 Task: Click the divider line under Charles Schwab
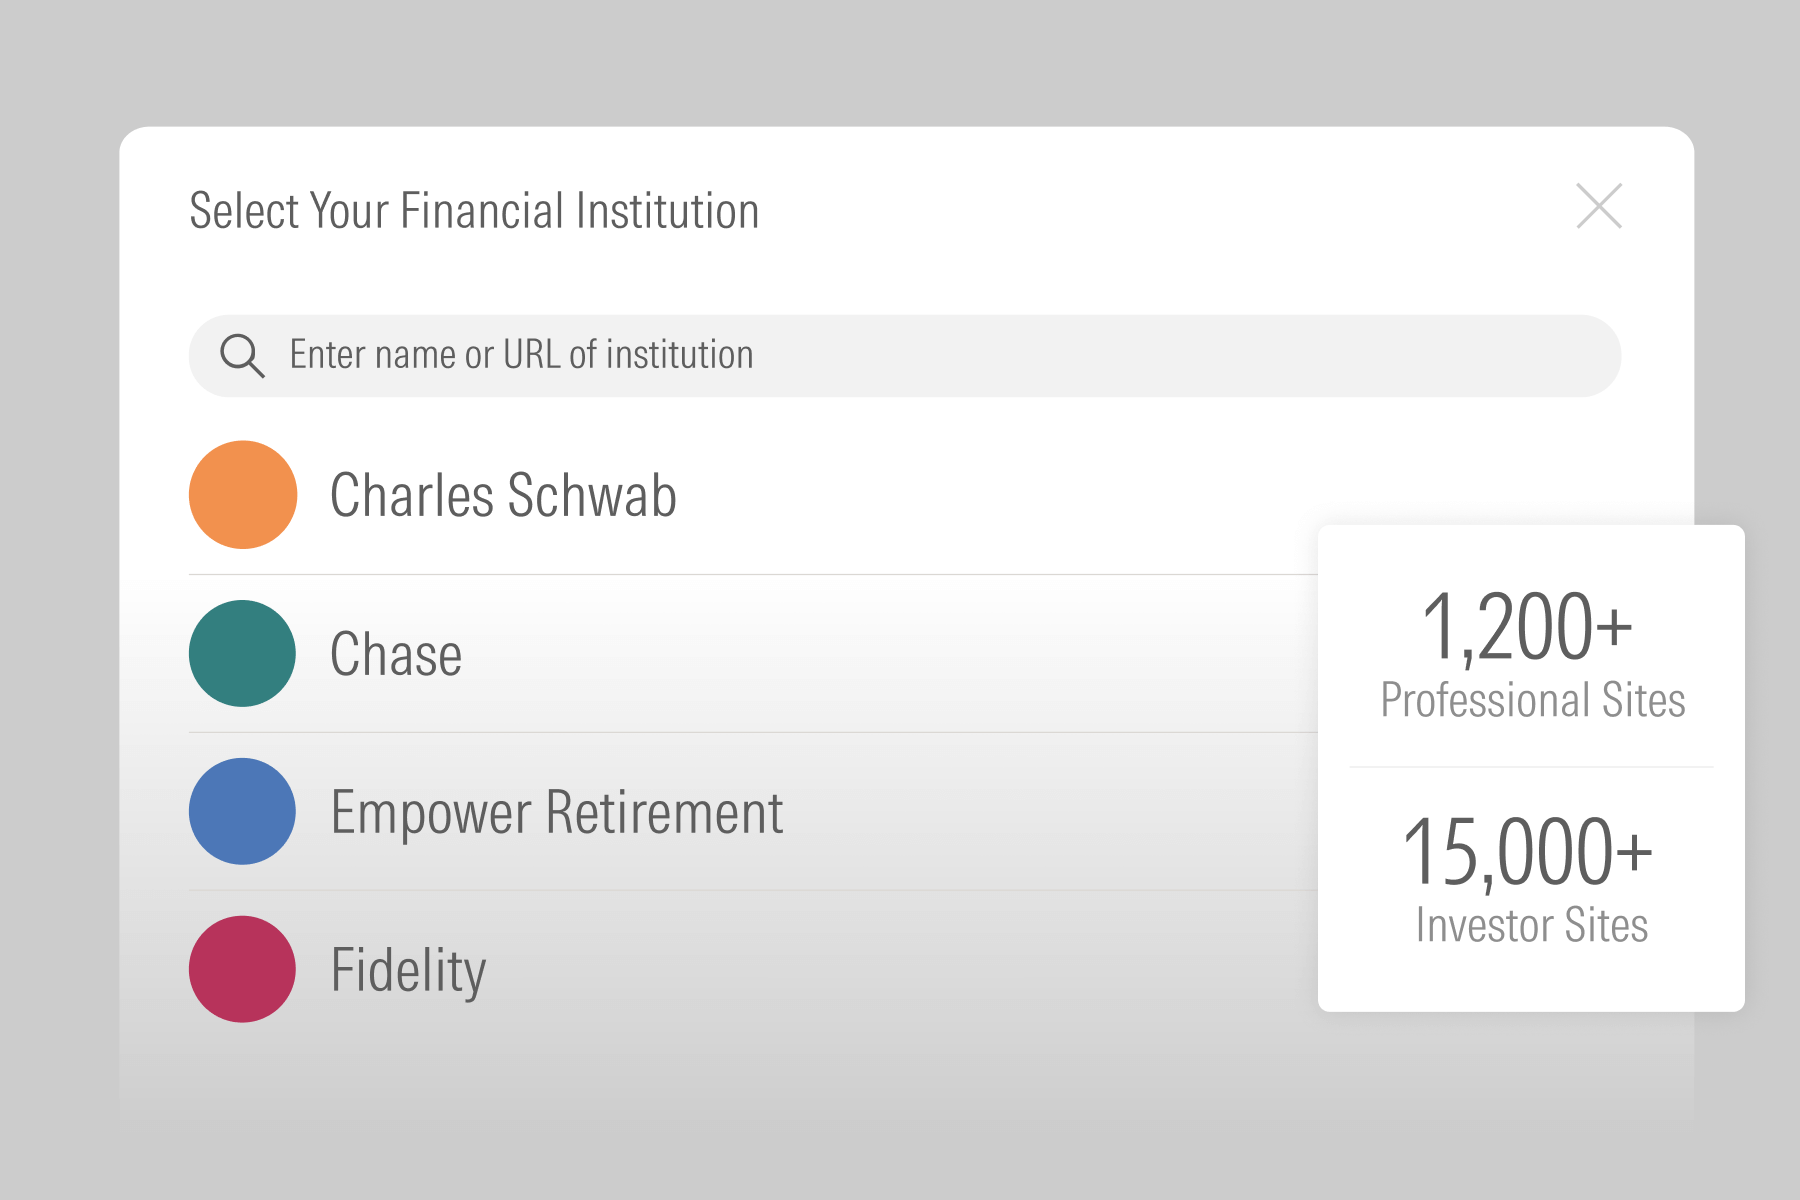pos(750,574)
